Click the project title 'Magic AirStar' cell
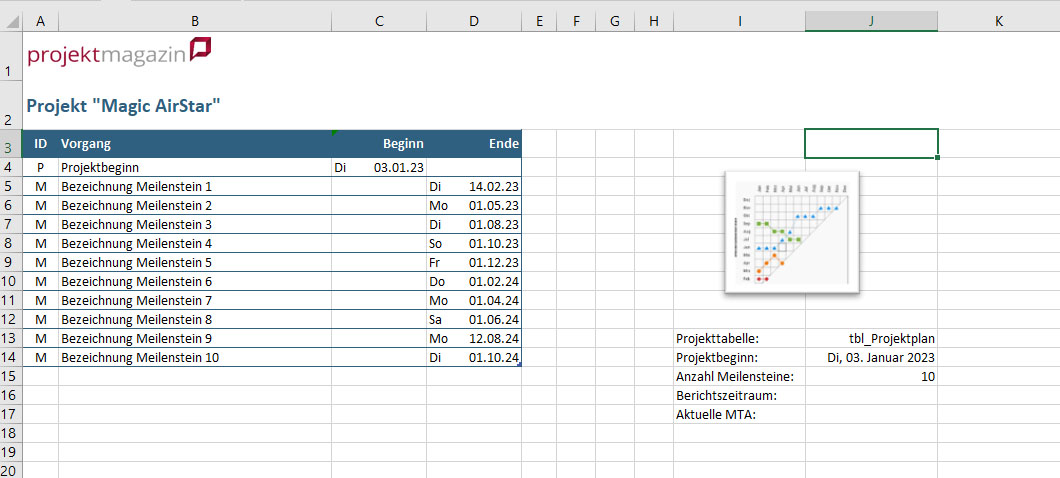 [x=123, y=105]
